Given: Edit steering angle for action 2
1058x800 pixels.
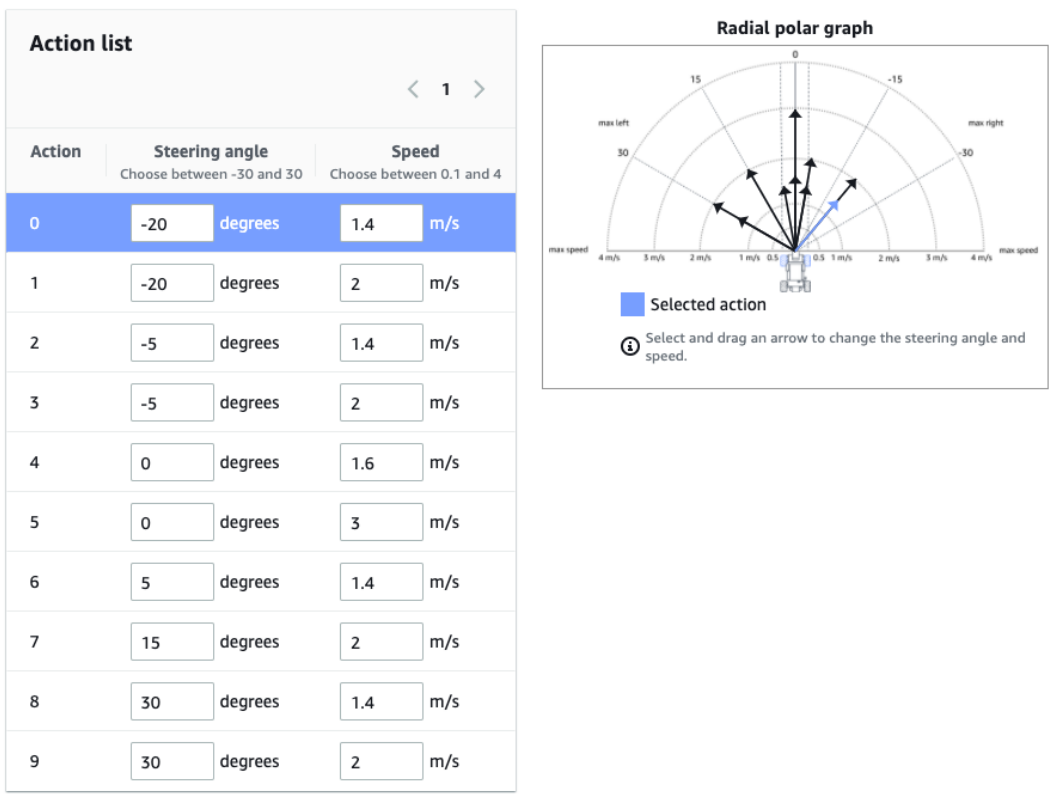Looking at the screenshot, I should pos(172,343).
